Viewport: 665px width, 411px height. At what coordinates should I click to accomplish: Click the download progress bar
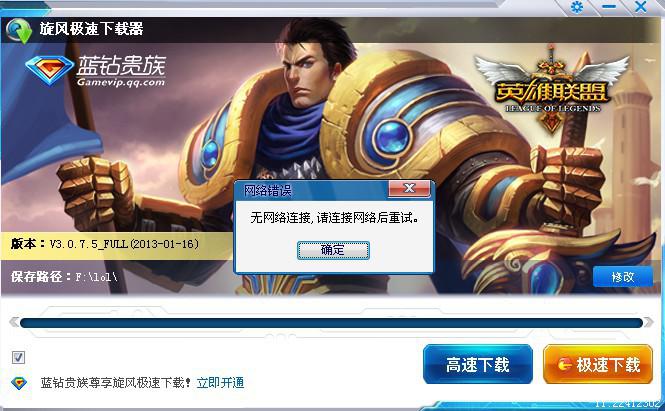click(331, 323)
